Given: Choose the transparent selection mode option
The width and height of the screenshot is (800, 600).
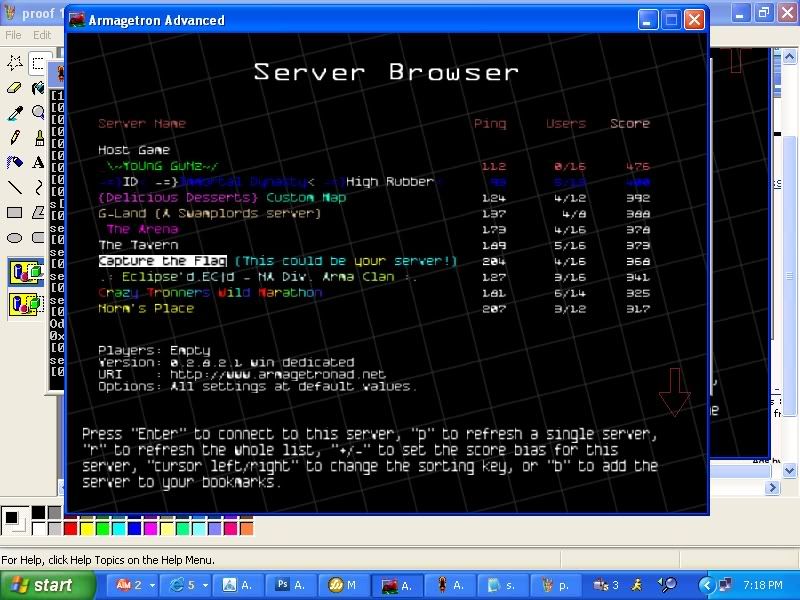Looking at the screenshot, I should pyautogui.click(x=26, y=305).
